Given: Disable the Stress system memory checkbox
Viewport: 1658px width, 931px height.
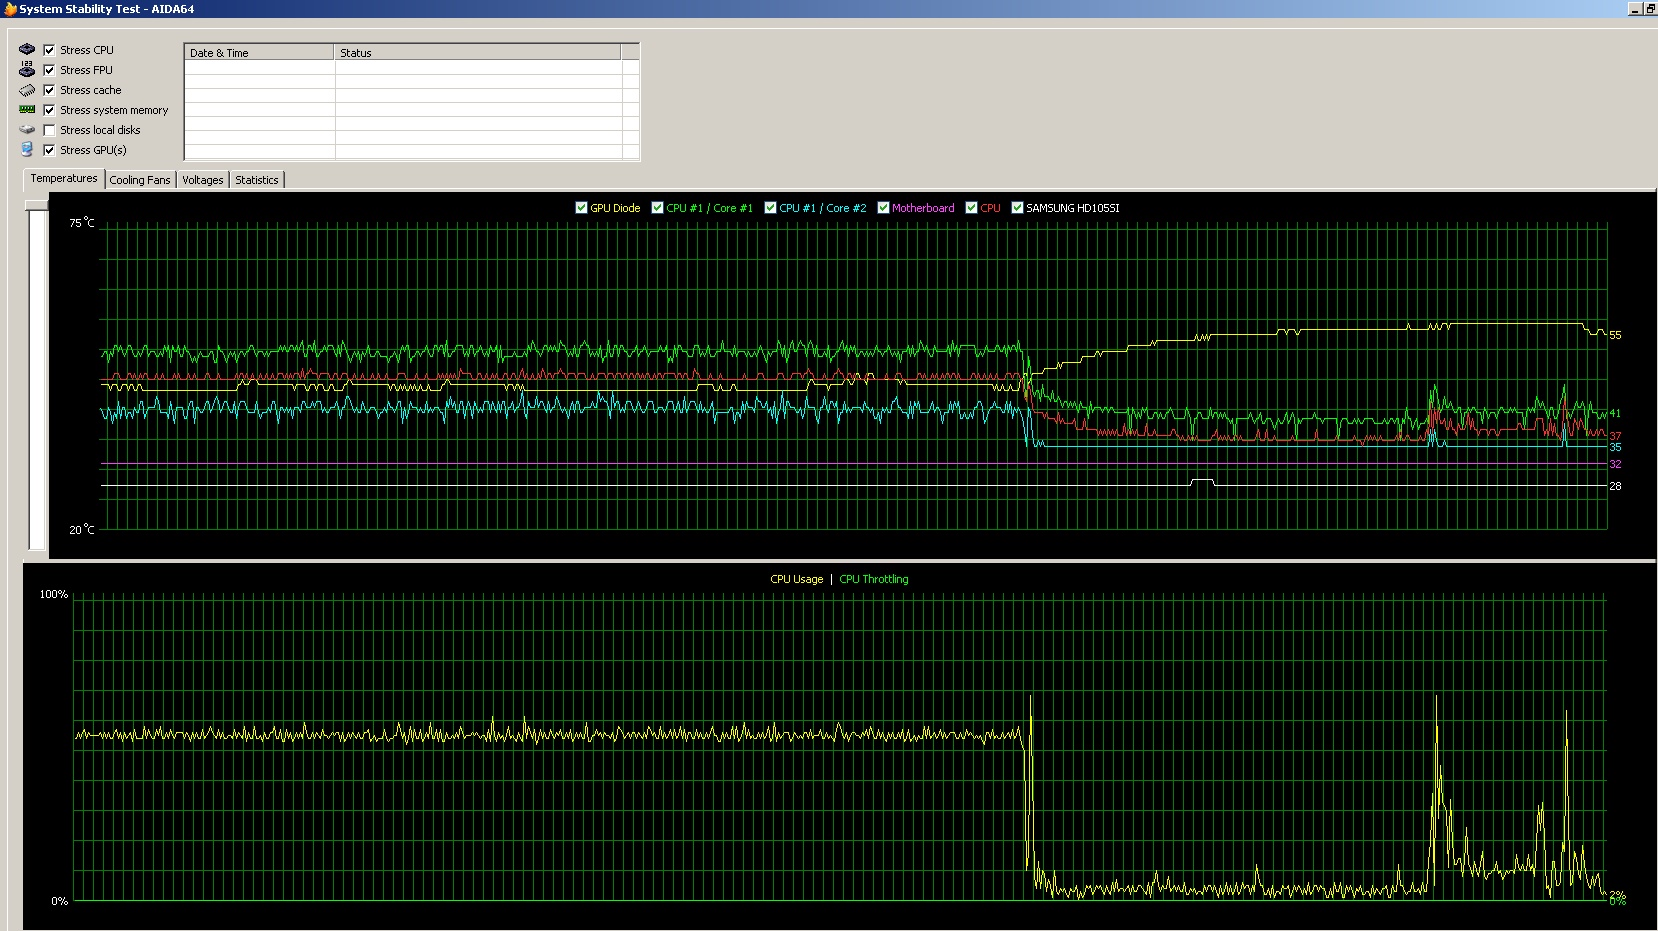Looking at the screenshot, I should coord(49,110).
